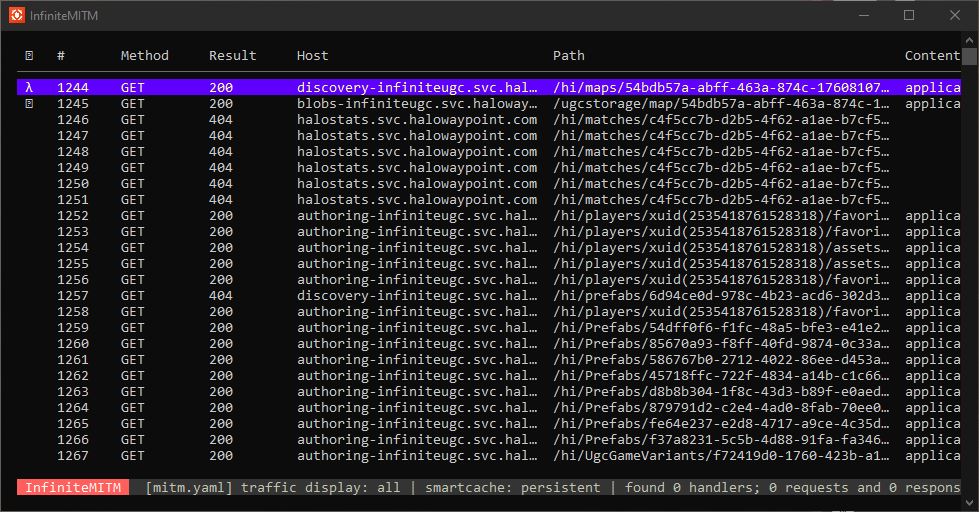Click path /hi/Prefabs/54dff0f6 on row 1259
The height and width of the screenshot is (512, 979).
point(721,328)
